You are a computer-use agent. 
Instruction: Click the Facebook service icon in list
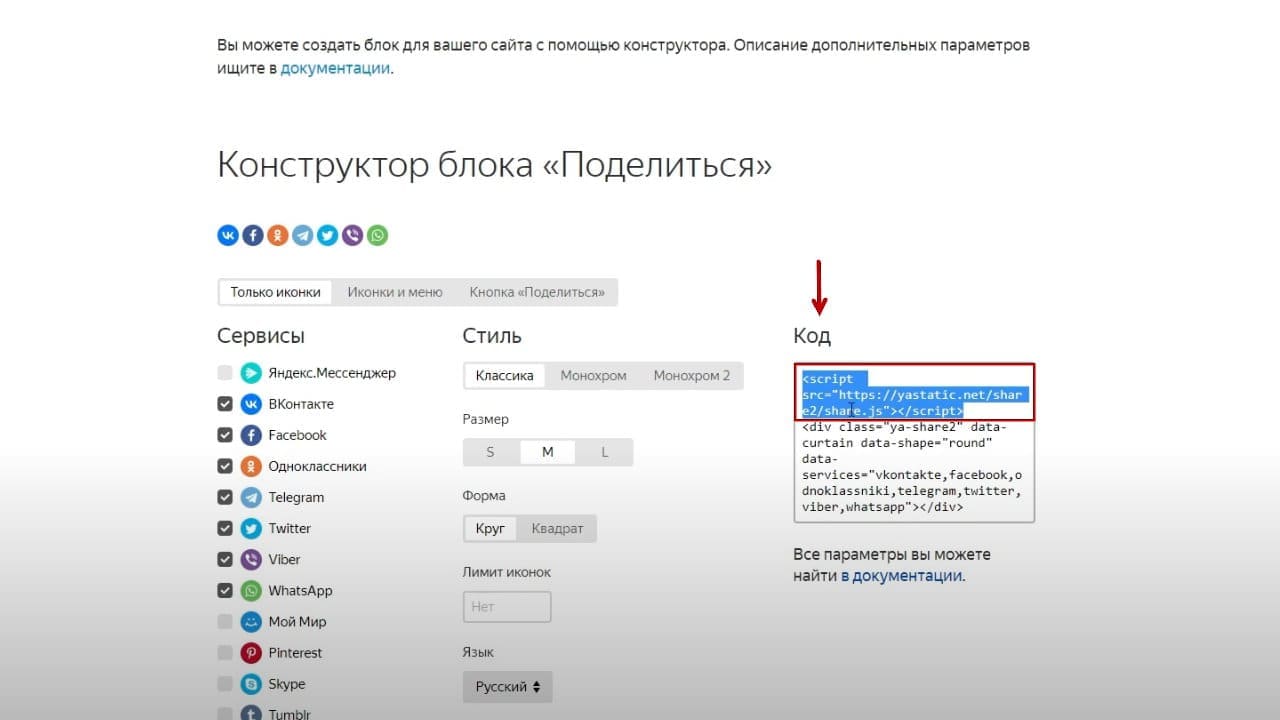pyautogui.click(x=251, y=435)
